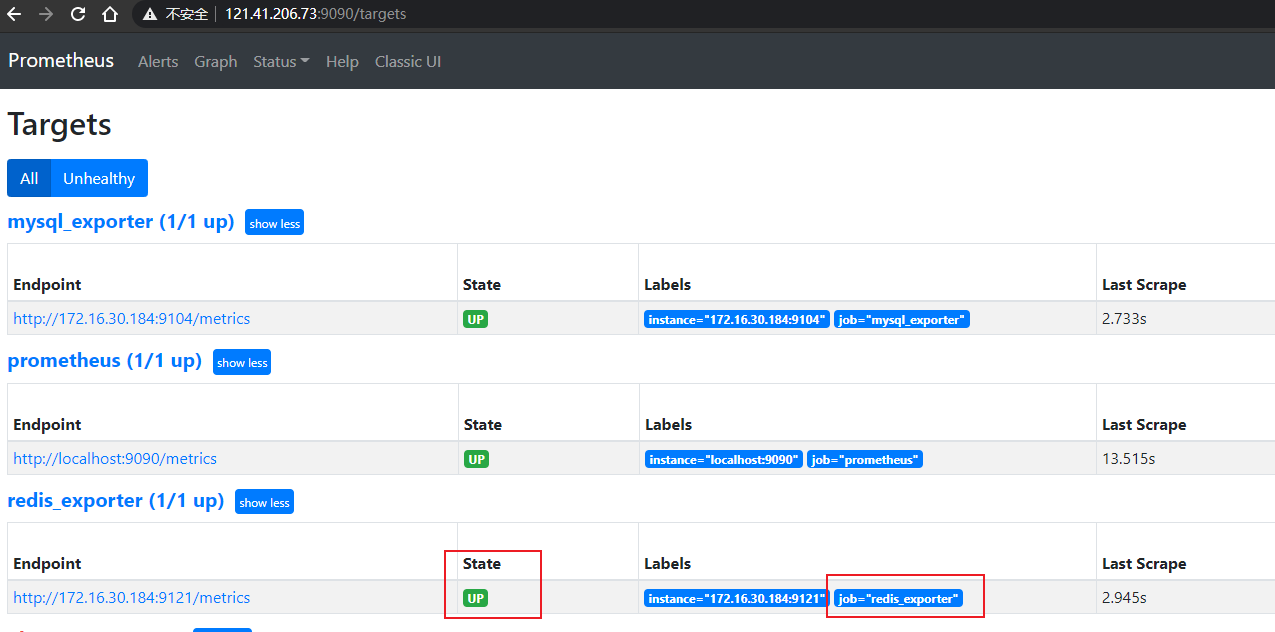Click the 13.515s last scrape value
1275x632 pixels.
coord(1128,459)
